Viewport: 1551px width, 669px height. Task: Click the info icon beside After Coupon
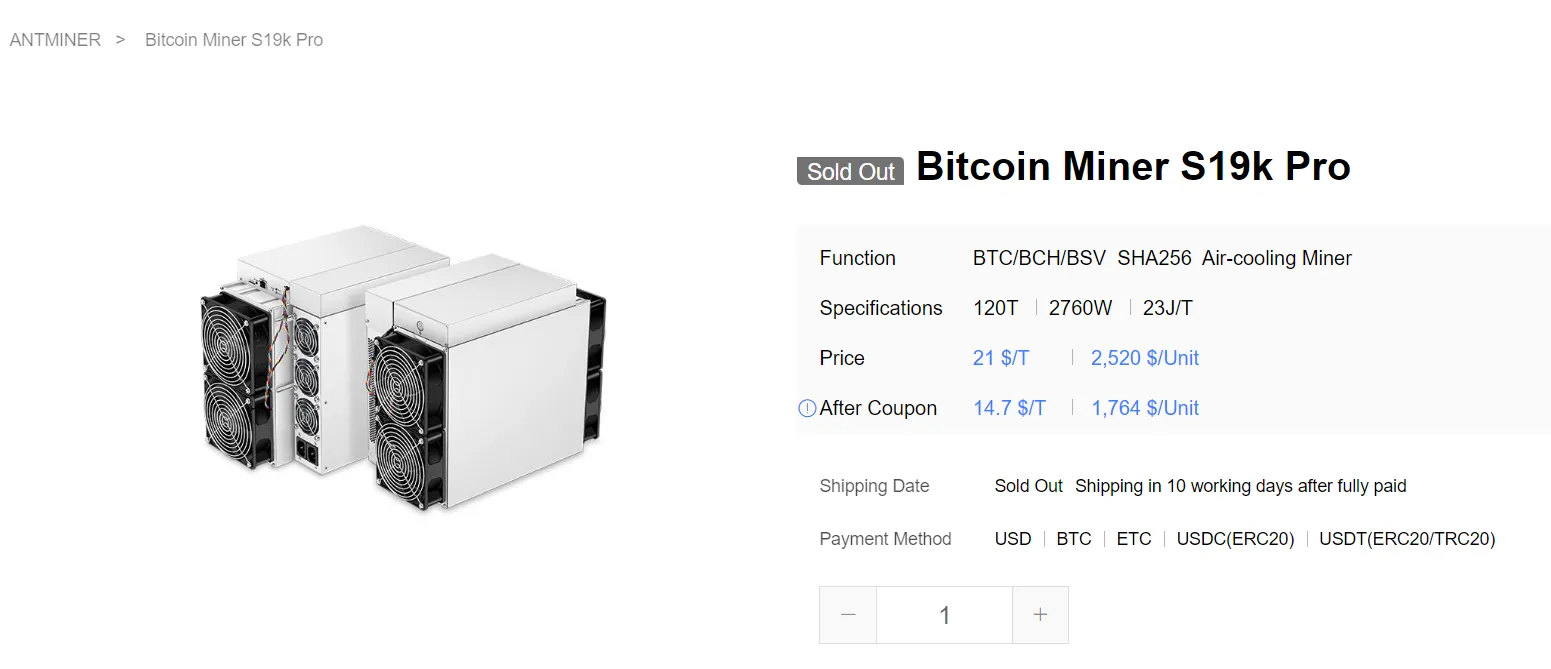[x=807, y=408]
